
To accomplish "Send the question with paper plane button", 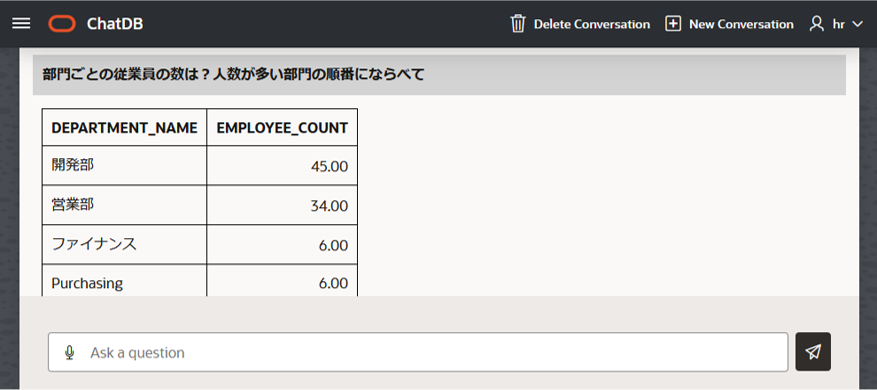I will [x=813, y=352].
